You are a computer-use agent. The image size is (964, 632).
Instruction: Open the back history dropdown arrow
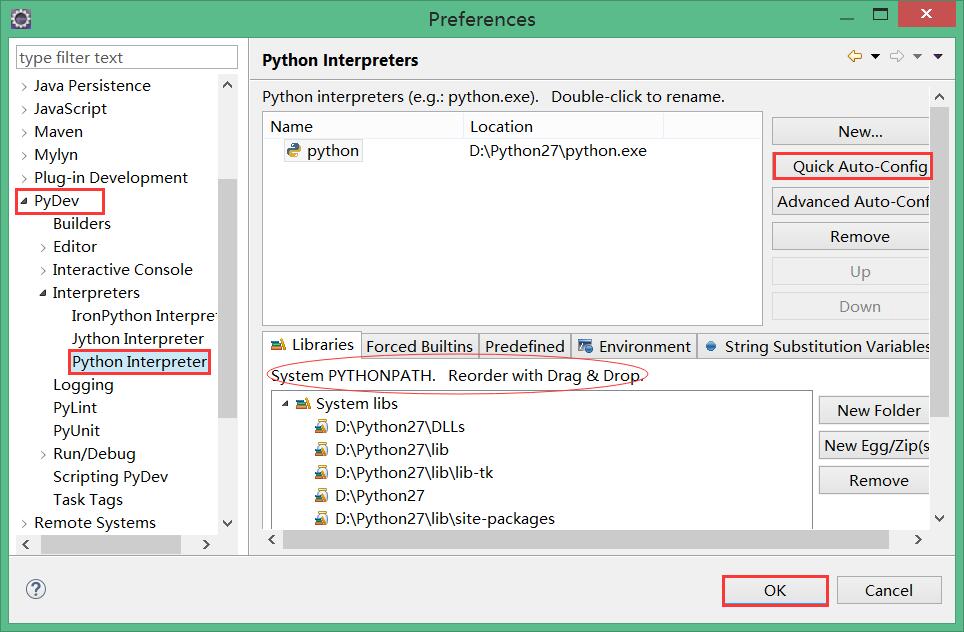tap(875, 57)
